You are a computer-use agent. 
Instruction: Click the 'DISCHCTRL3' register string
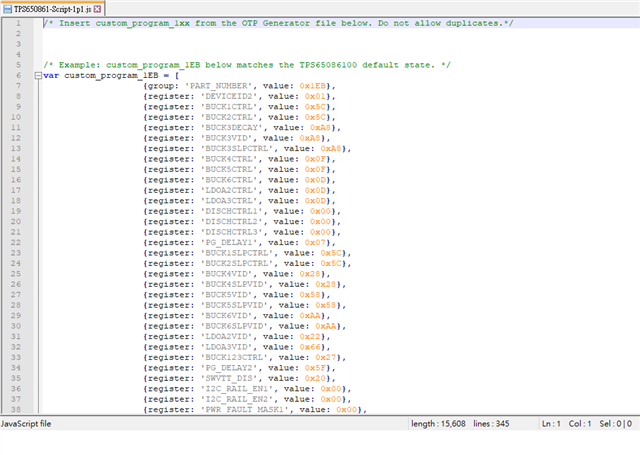tap(231, 232)
